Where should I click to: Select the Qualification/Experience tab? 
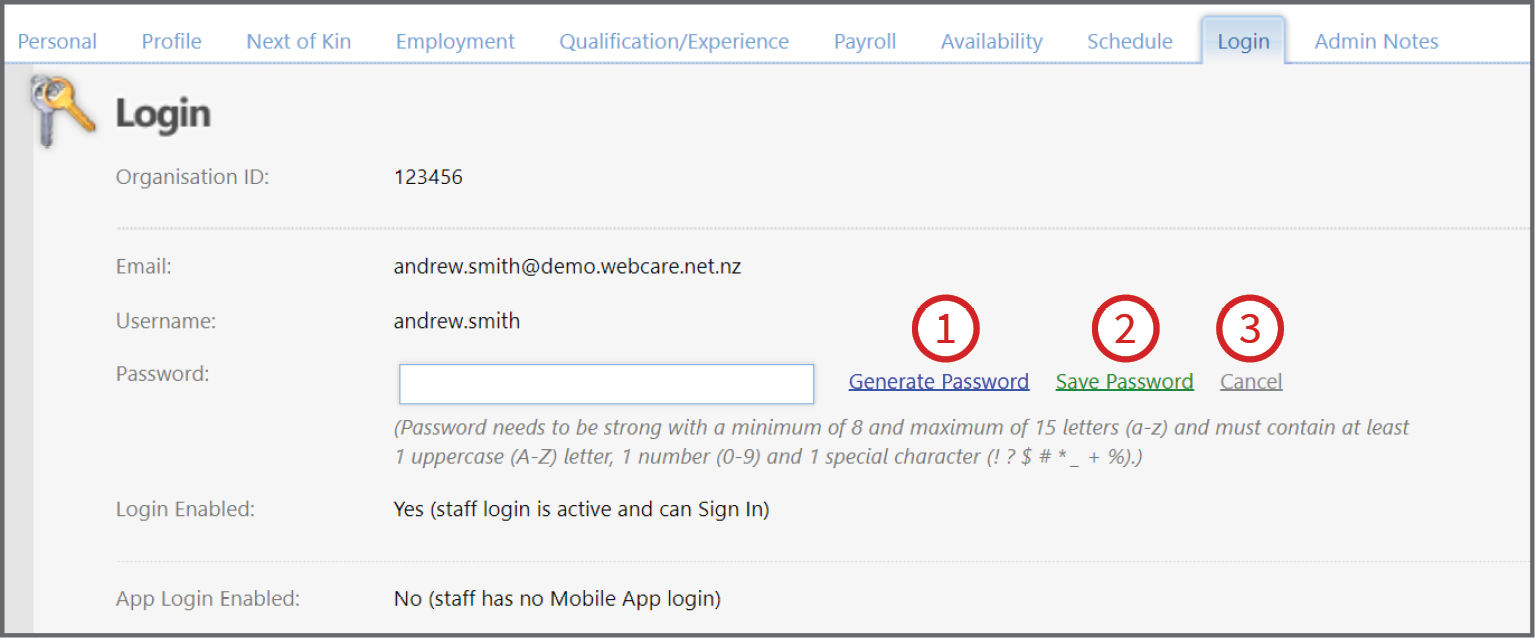[x=674, y=41]
